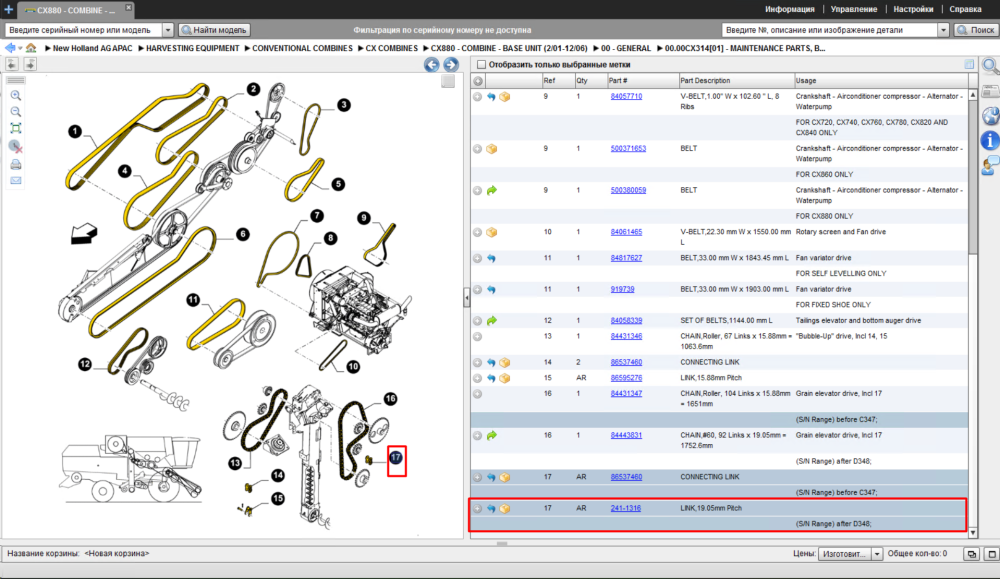Open a new tab with plus icon

click(x=8, y=9)
